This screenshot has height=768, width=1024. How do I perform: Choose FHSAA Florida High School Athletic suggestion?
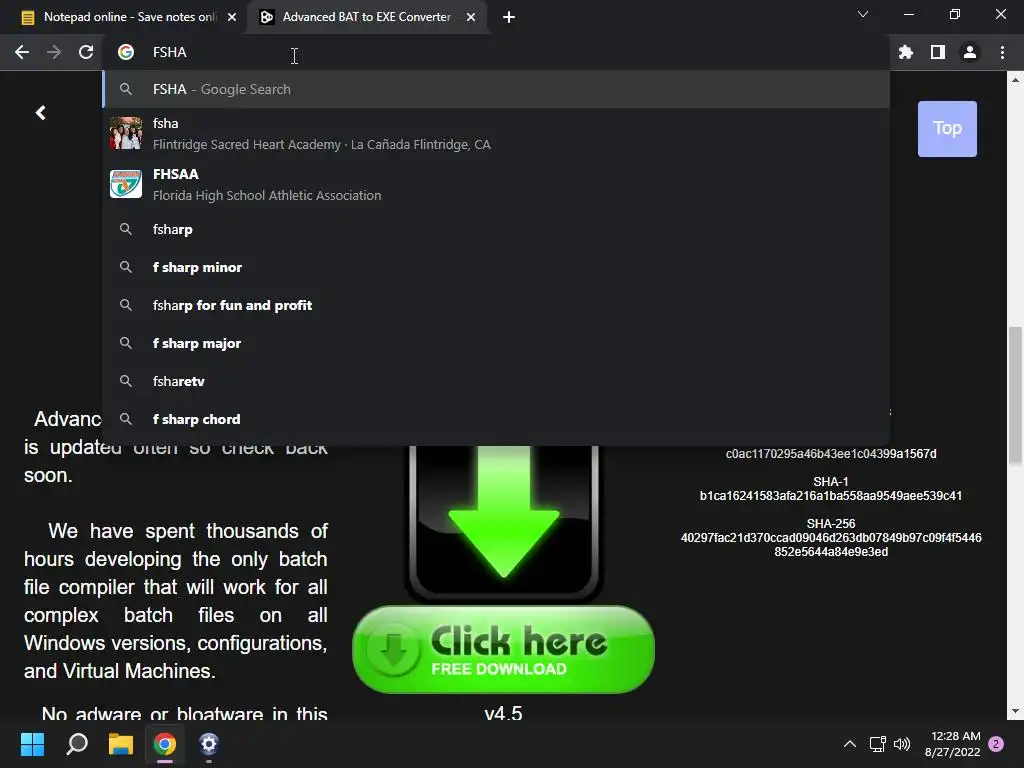coord(496,184)
